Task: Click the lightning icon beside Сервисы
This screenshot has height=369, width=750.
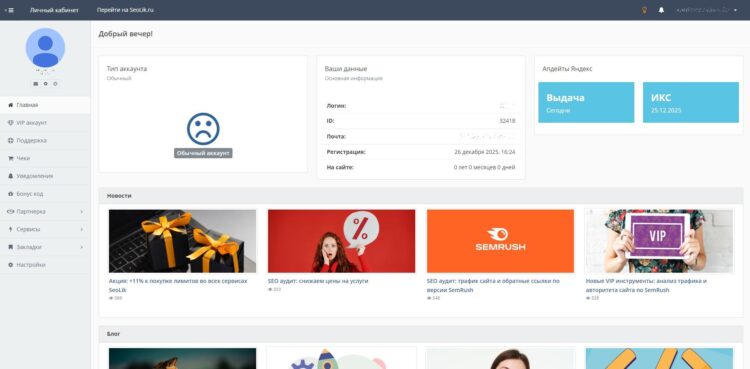Action: point(11,229)
